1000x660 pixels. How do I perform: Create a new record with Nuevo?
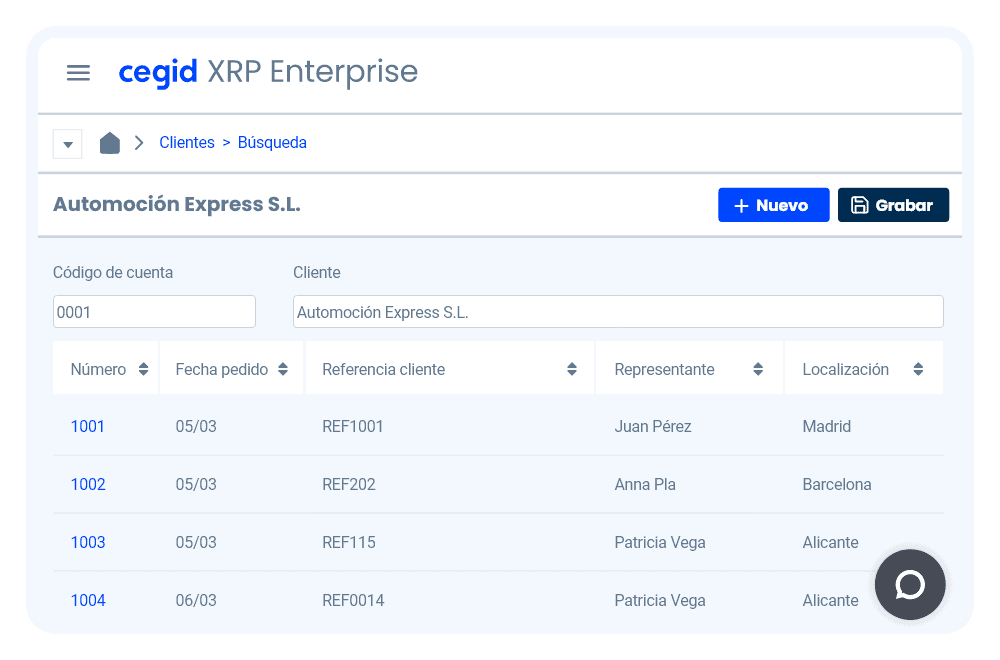click(773, 205)
